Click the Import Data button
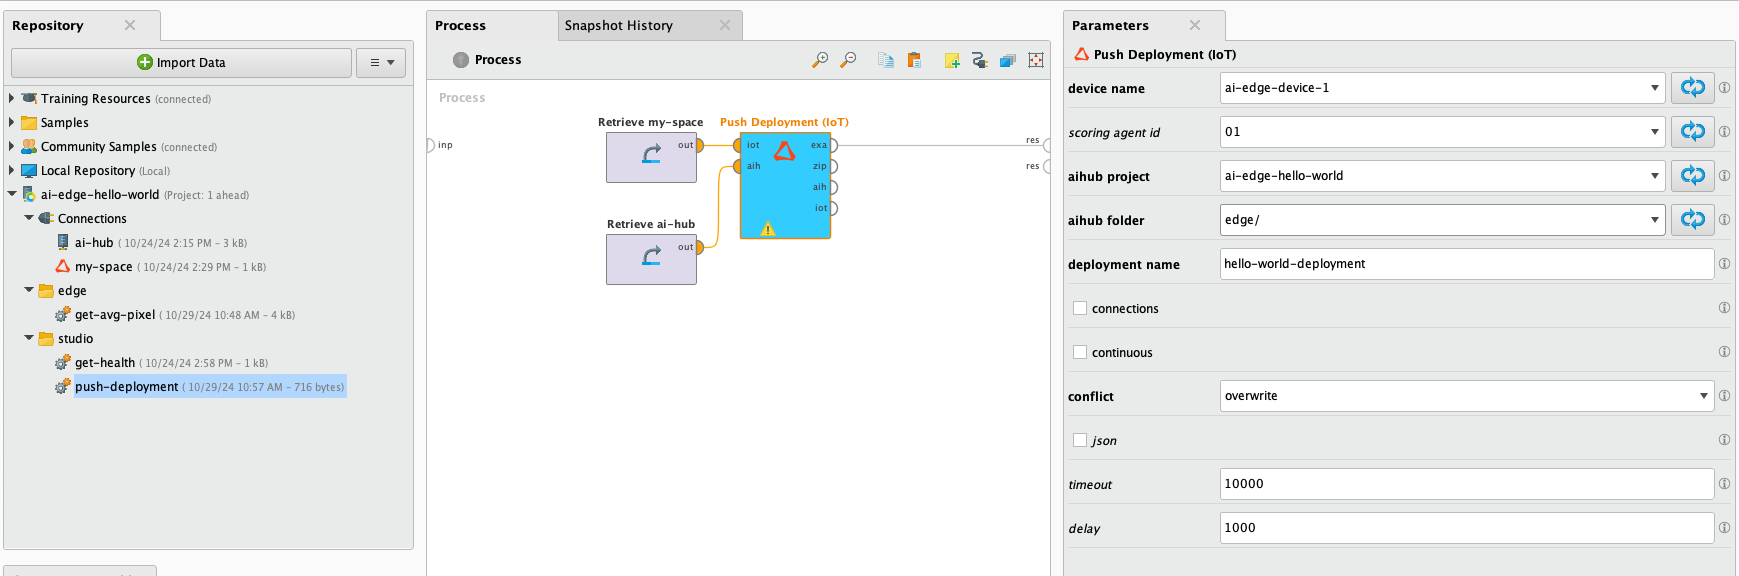Viewport: 1739px width, 576px height. point(181,62)
